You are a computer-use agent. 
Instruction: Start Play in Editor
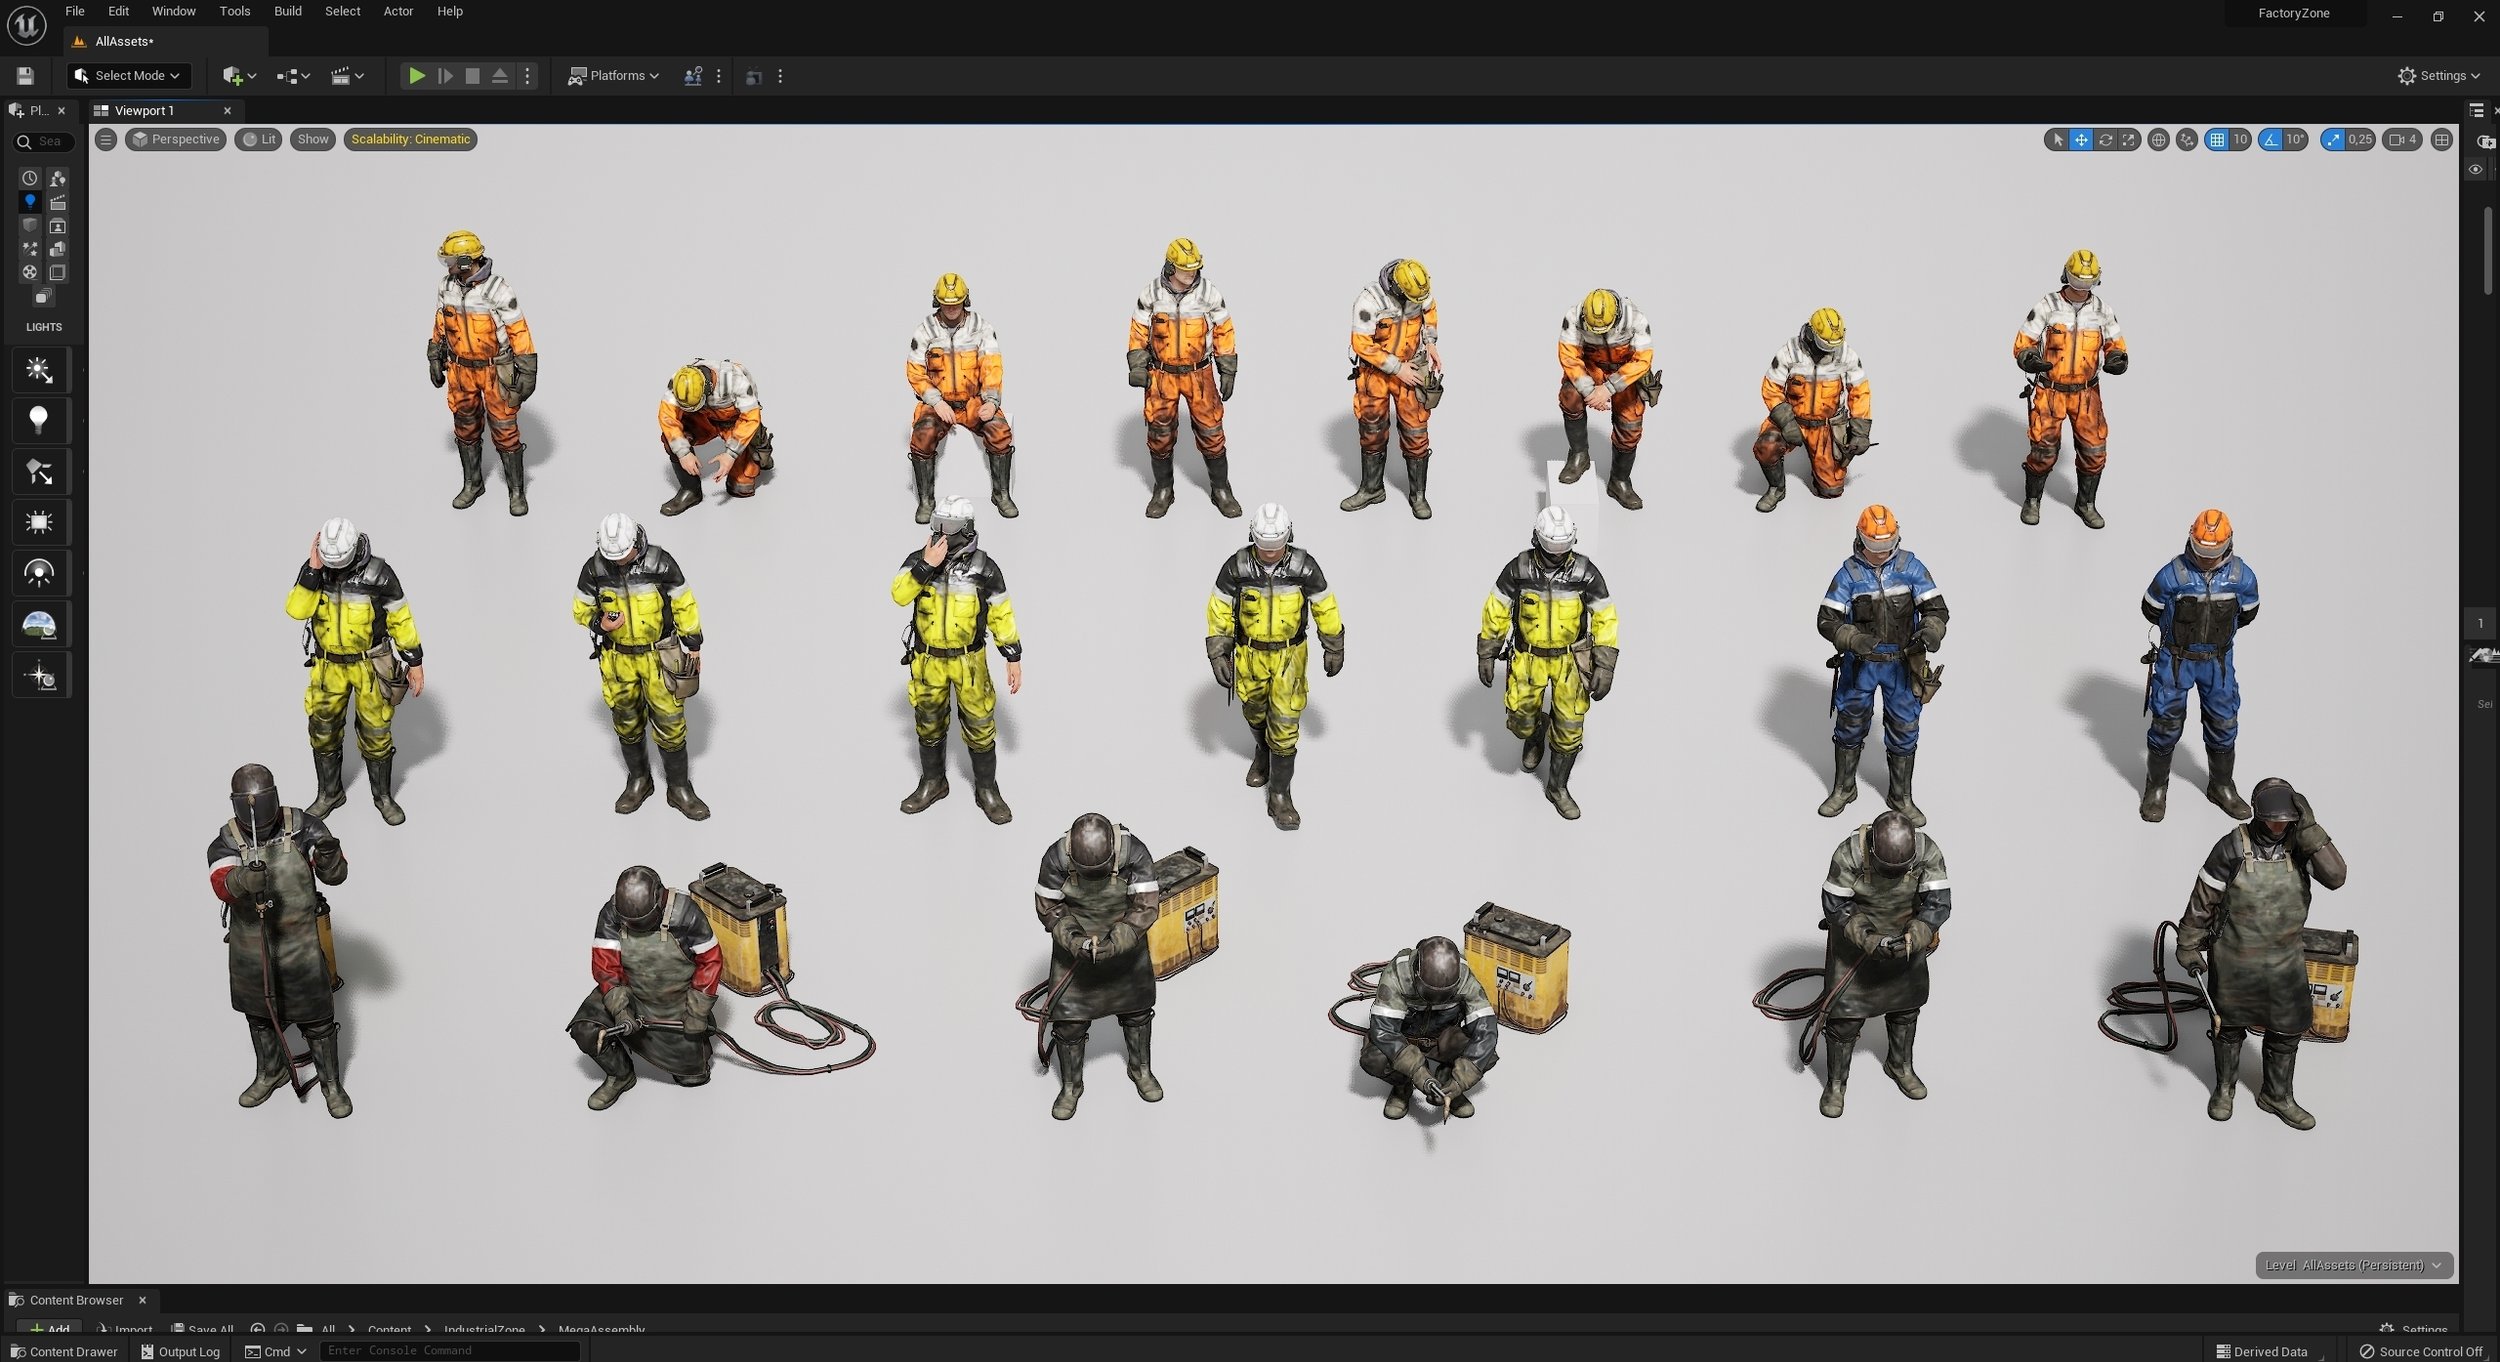[x=417, y=76]
